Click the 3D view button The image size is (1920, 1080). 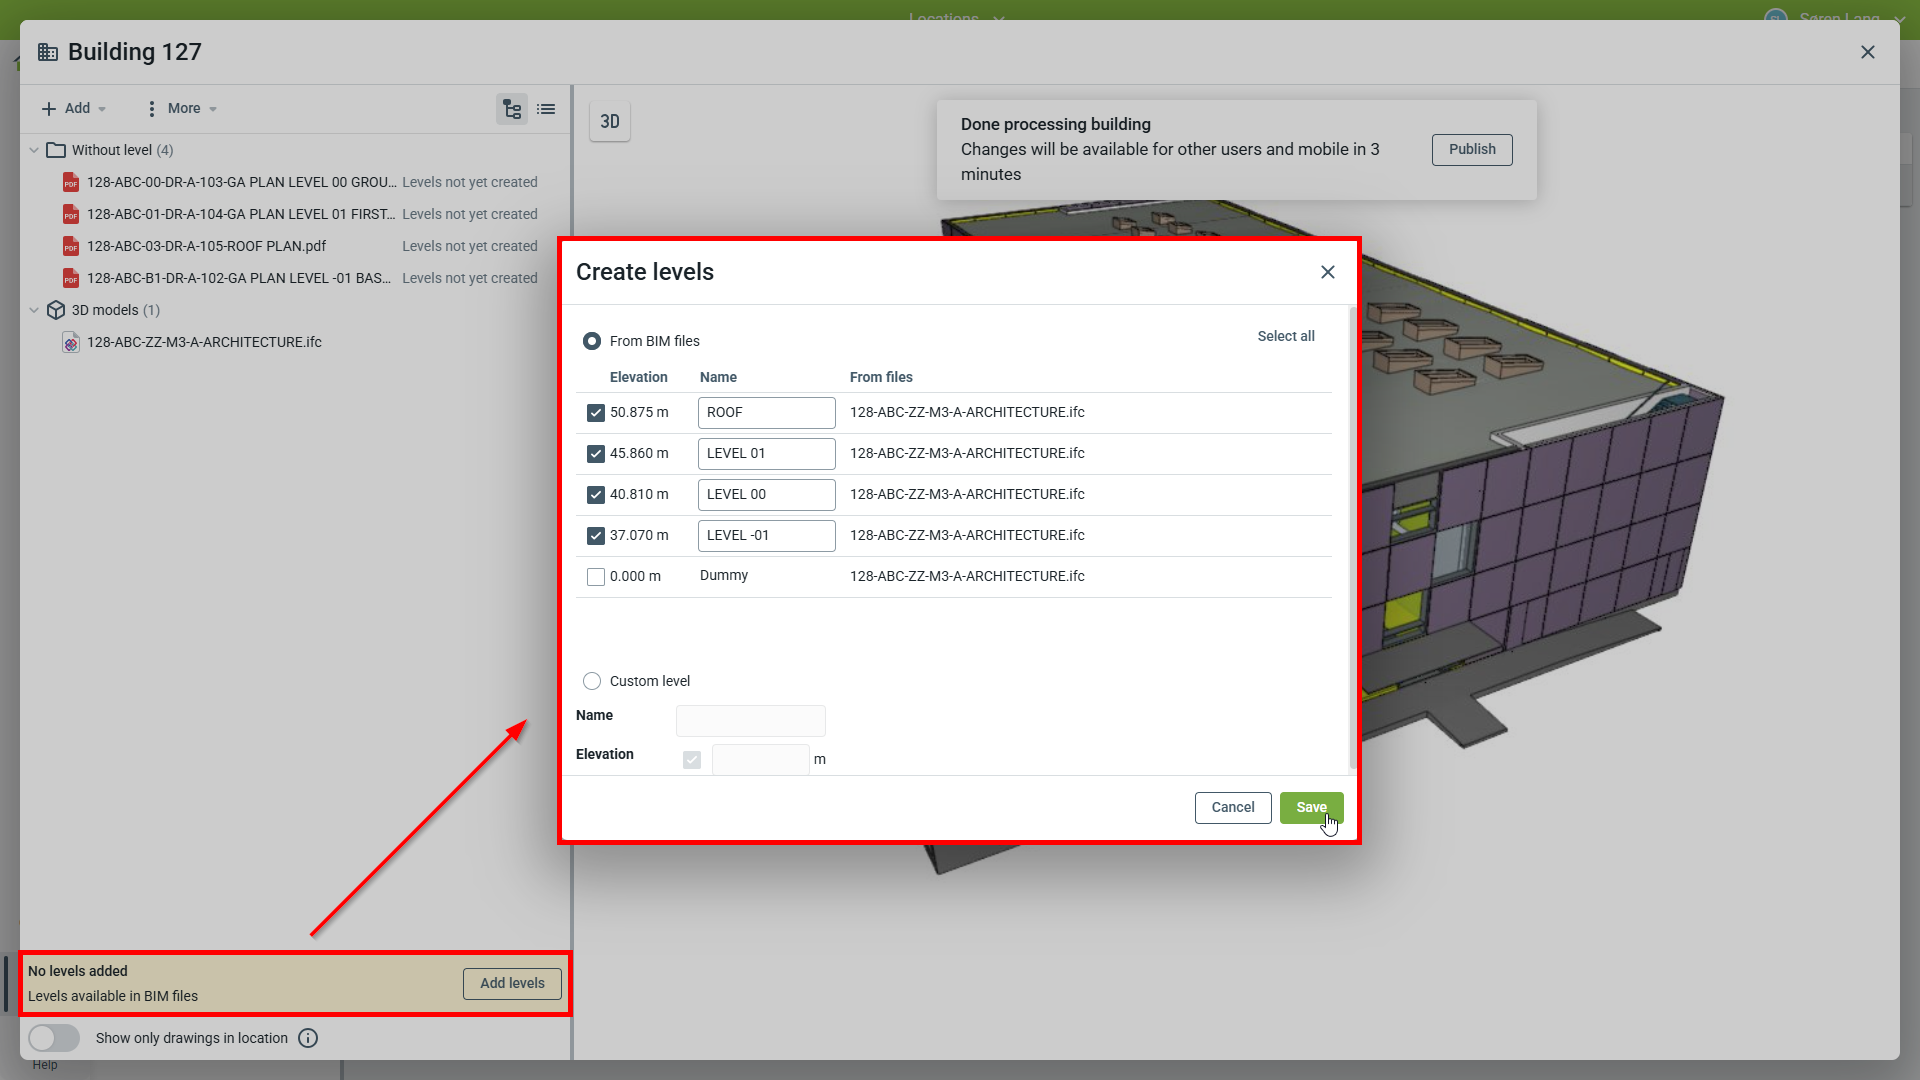click(x=610, y=122)
